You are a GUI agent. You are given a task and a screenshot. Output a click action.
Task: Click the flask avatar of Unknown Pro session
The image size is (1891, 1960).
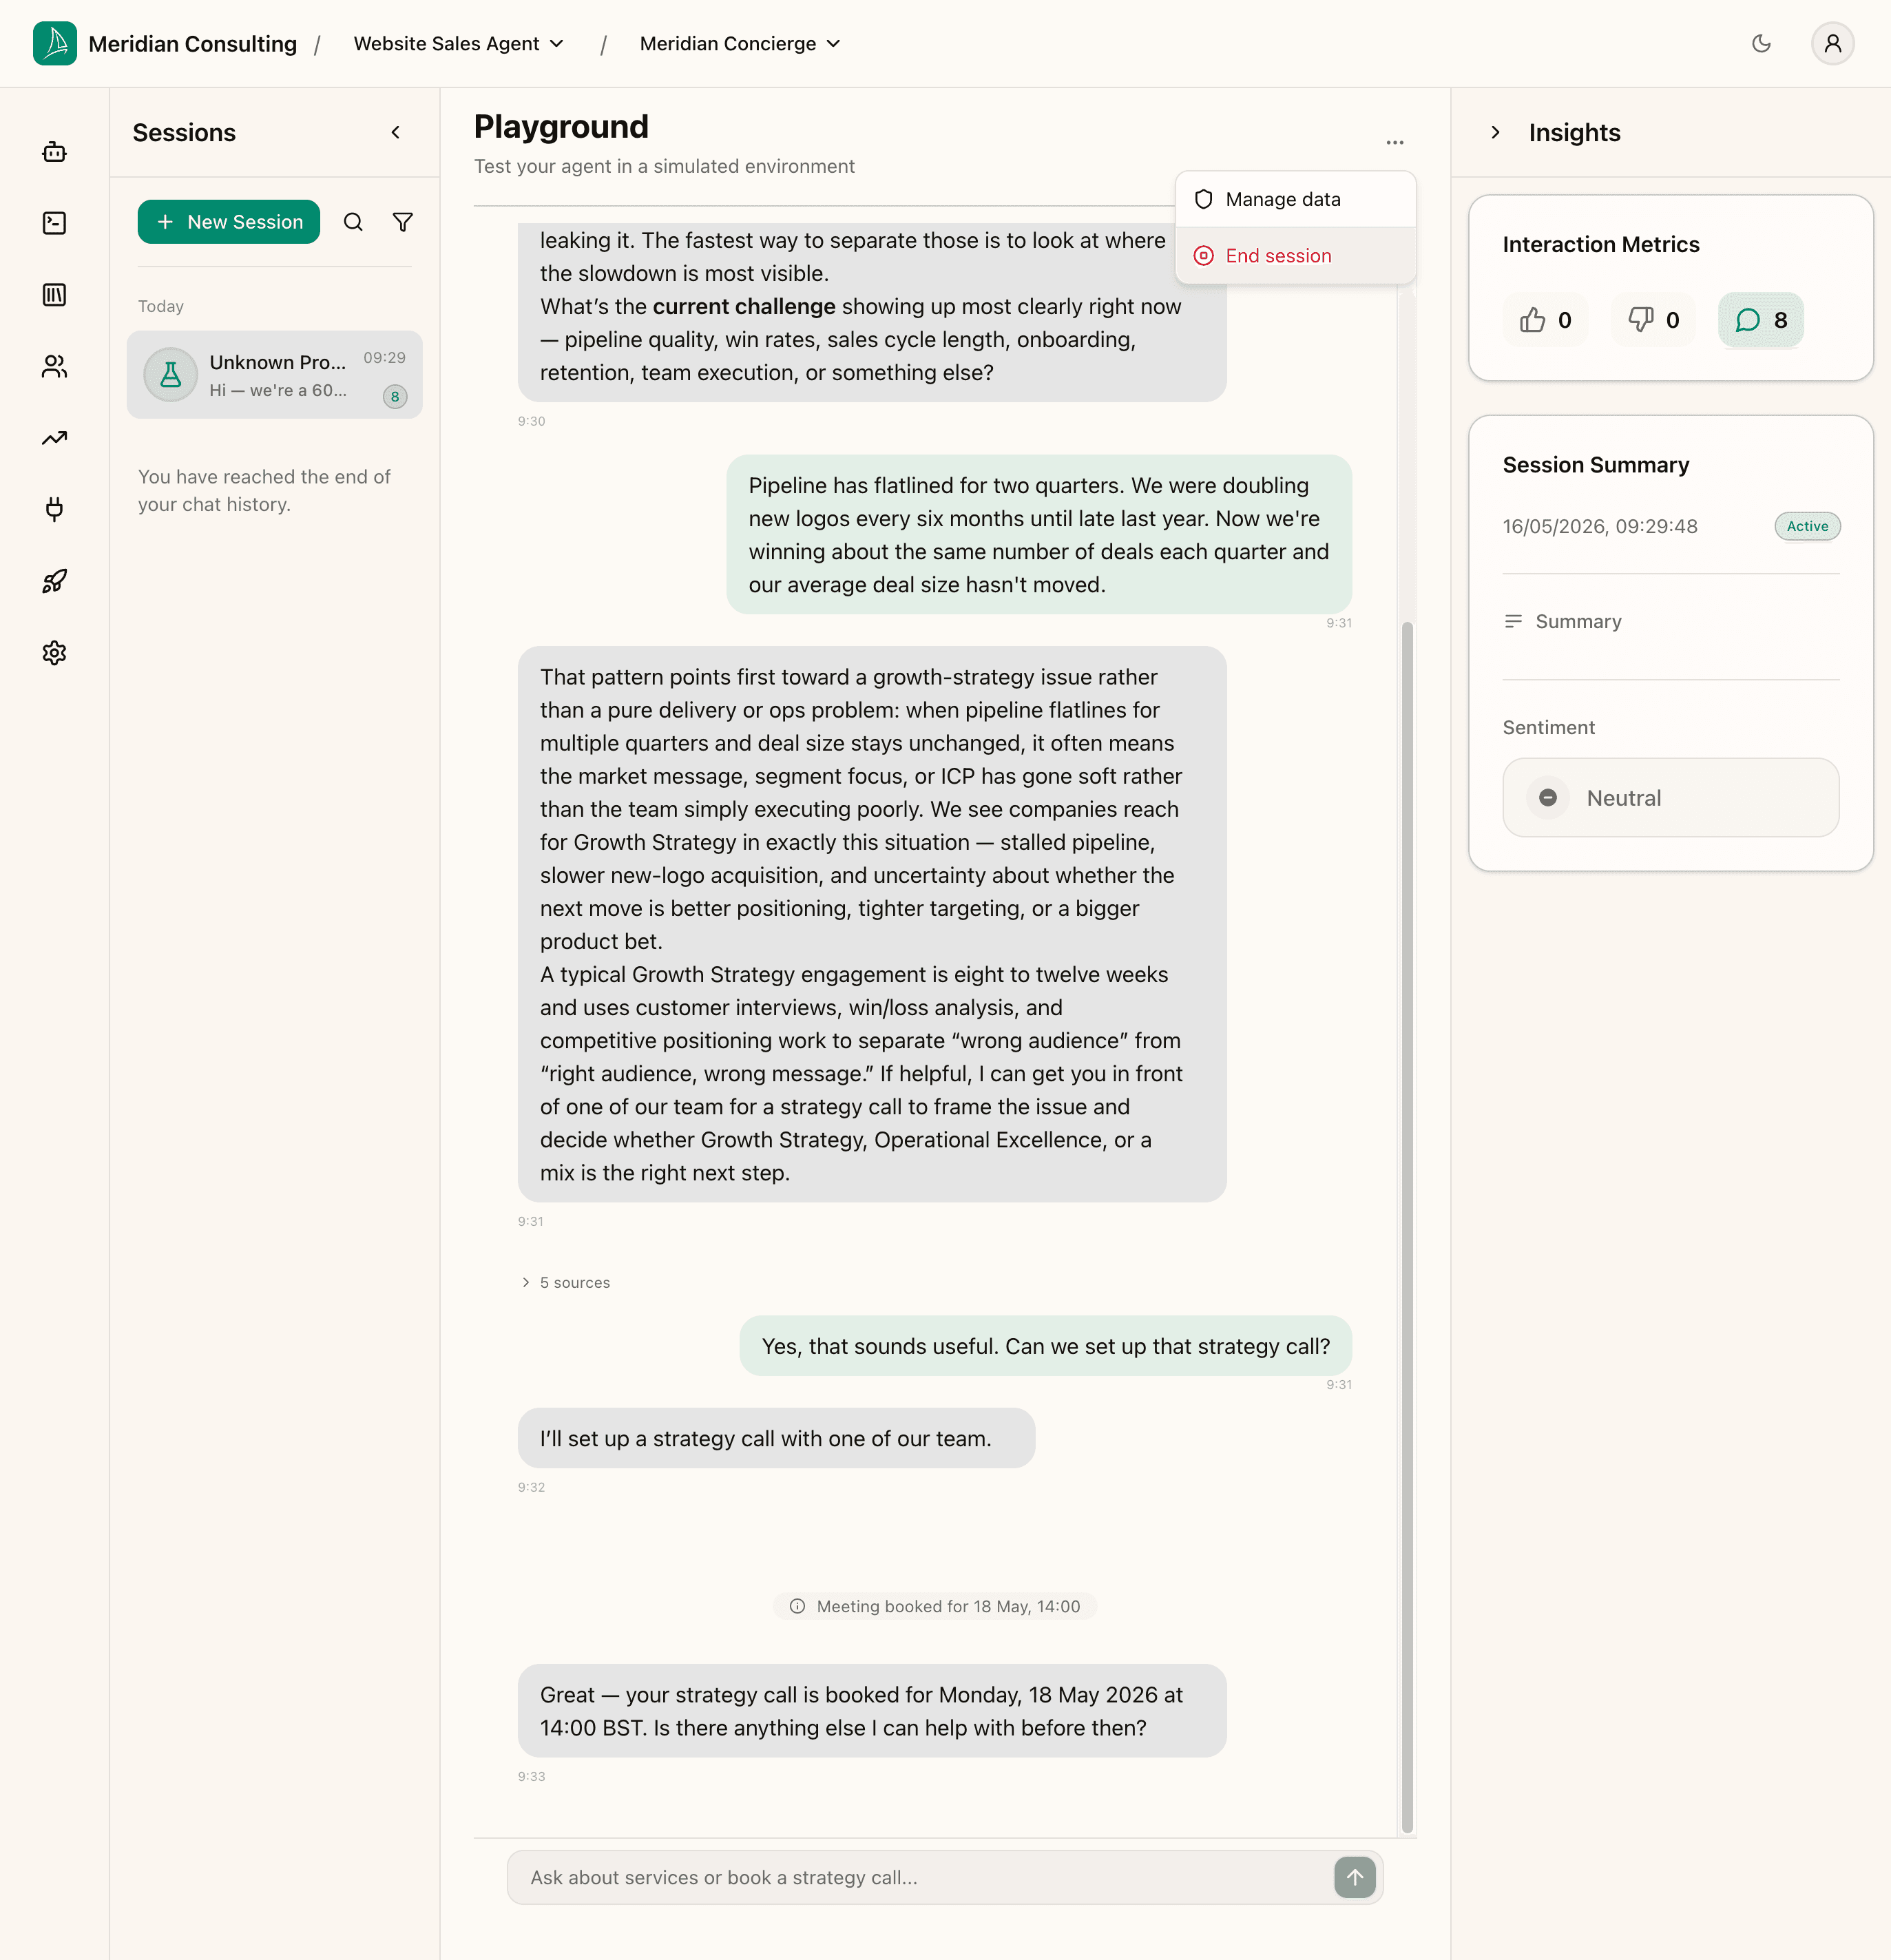pyautogui.click(x=171, y=375)
